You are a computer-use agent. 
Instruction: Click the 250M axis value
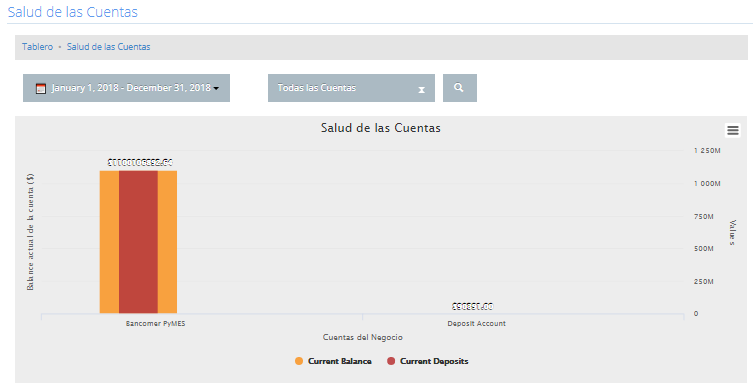point(704,281)
